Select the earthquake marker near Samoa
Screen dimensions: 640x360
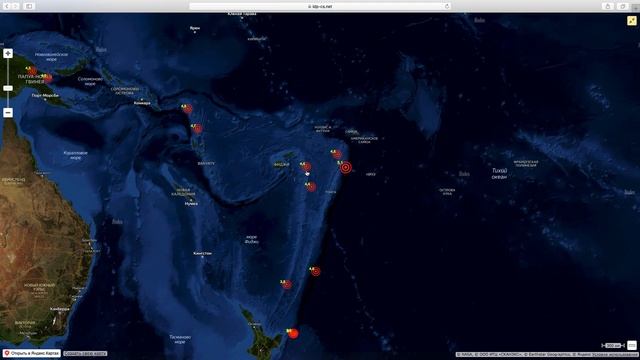[337, 154]
